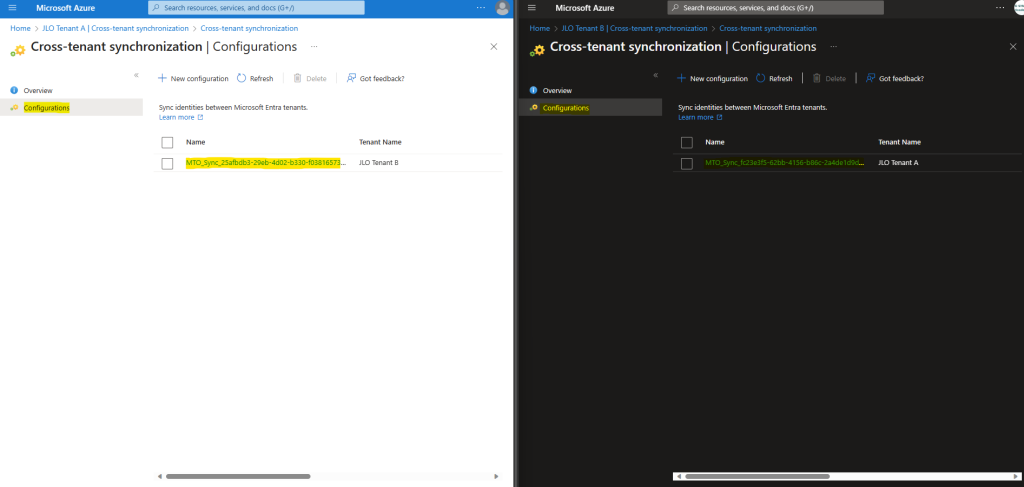This screenshot has width=1024, height=487.
Task: Check the MTO_Sync_fc23e3f5 row checkbox
Action: [686, 163]
